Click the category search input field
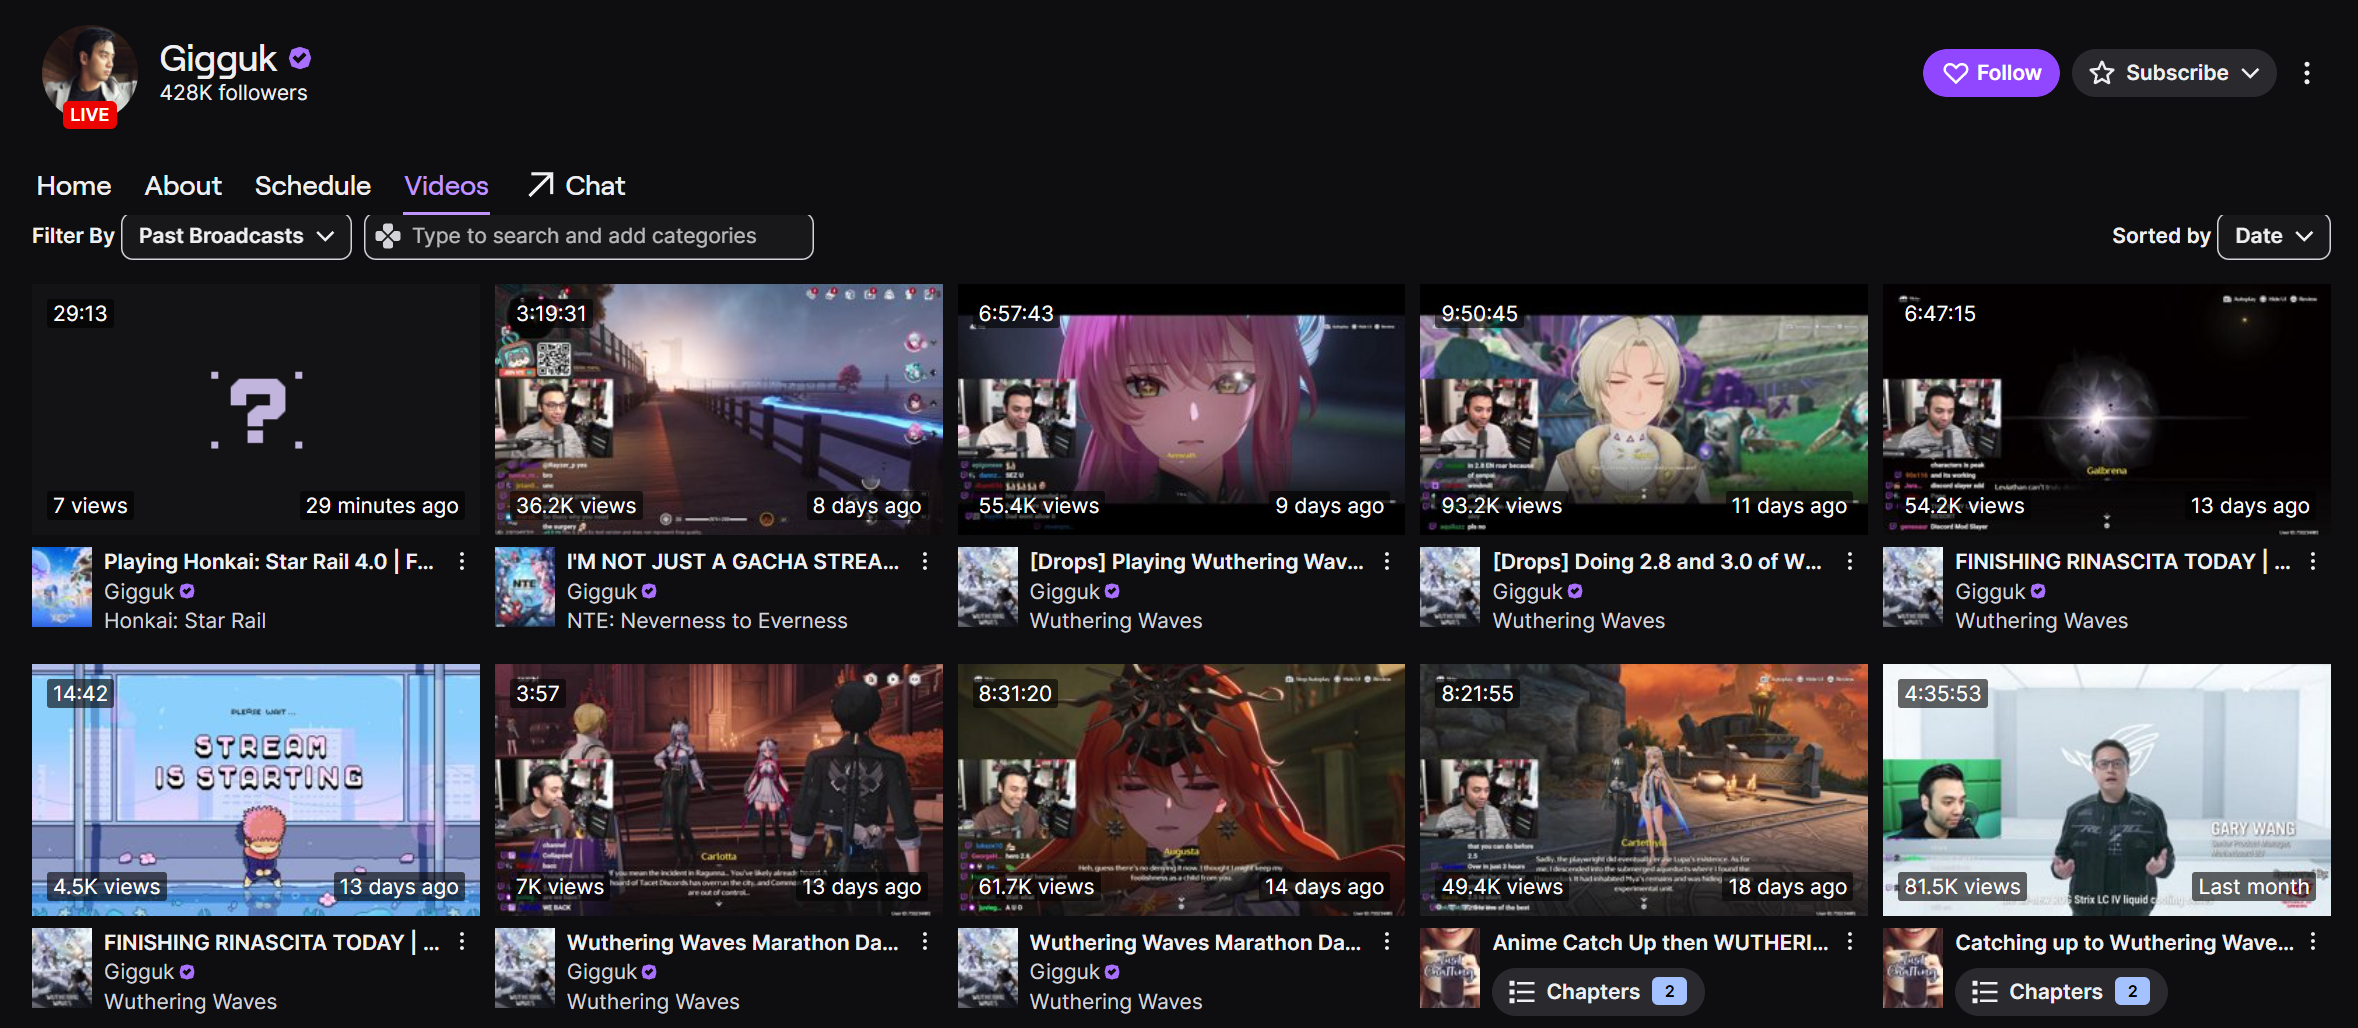The image size is (2358, 1028). 589,237
